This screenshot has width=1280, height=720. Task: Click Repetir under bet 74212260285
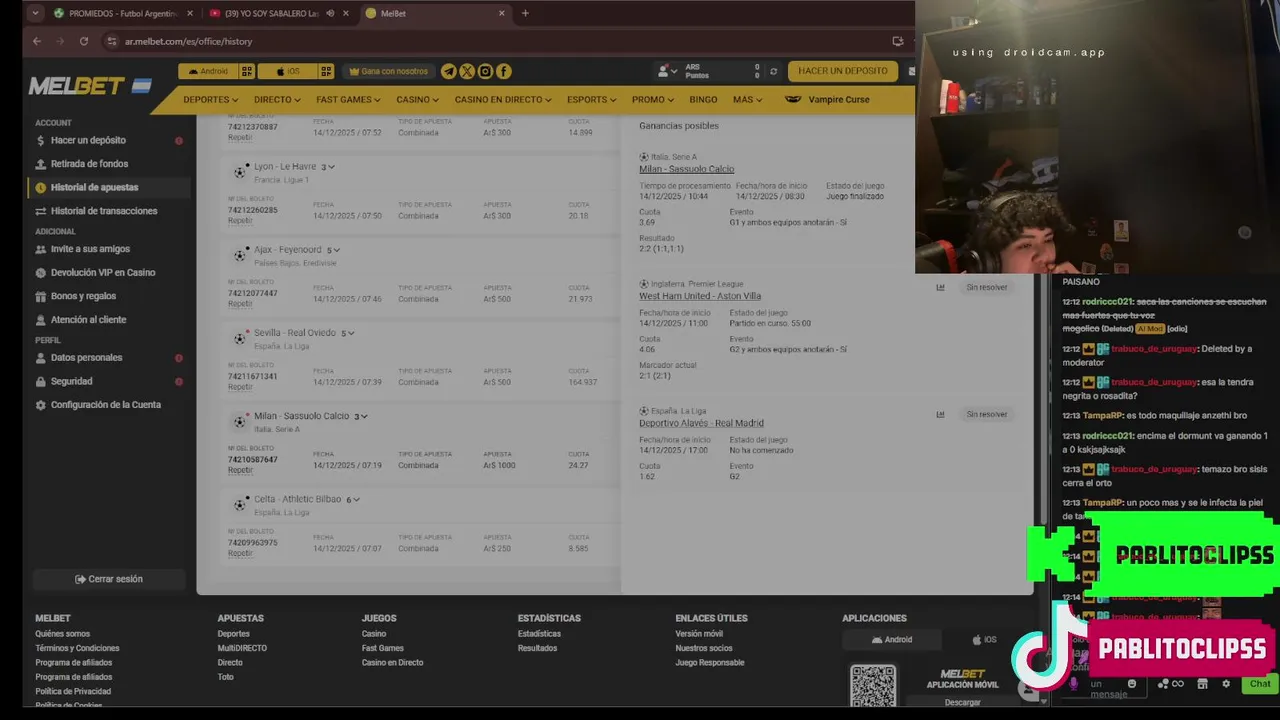click(x=240, y=221)
